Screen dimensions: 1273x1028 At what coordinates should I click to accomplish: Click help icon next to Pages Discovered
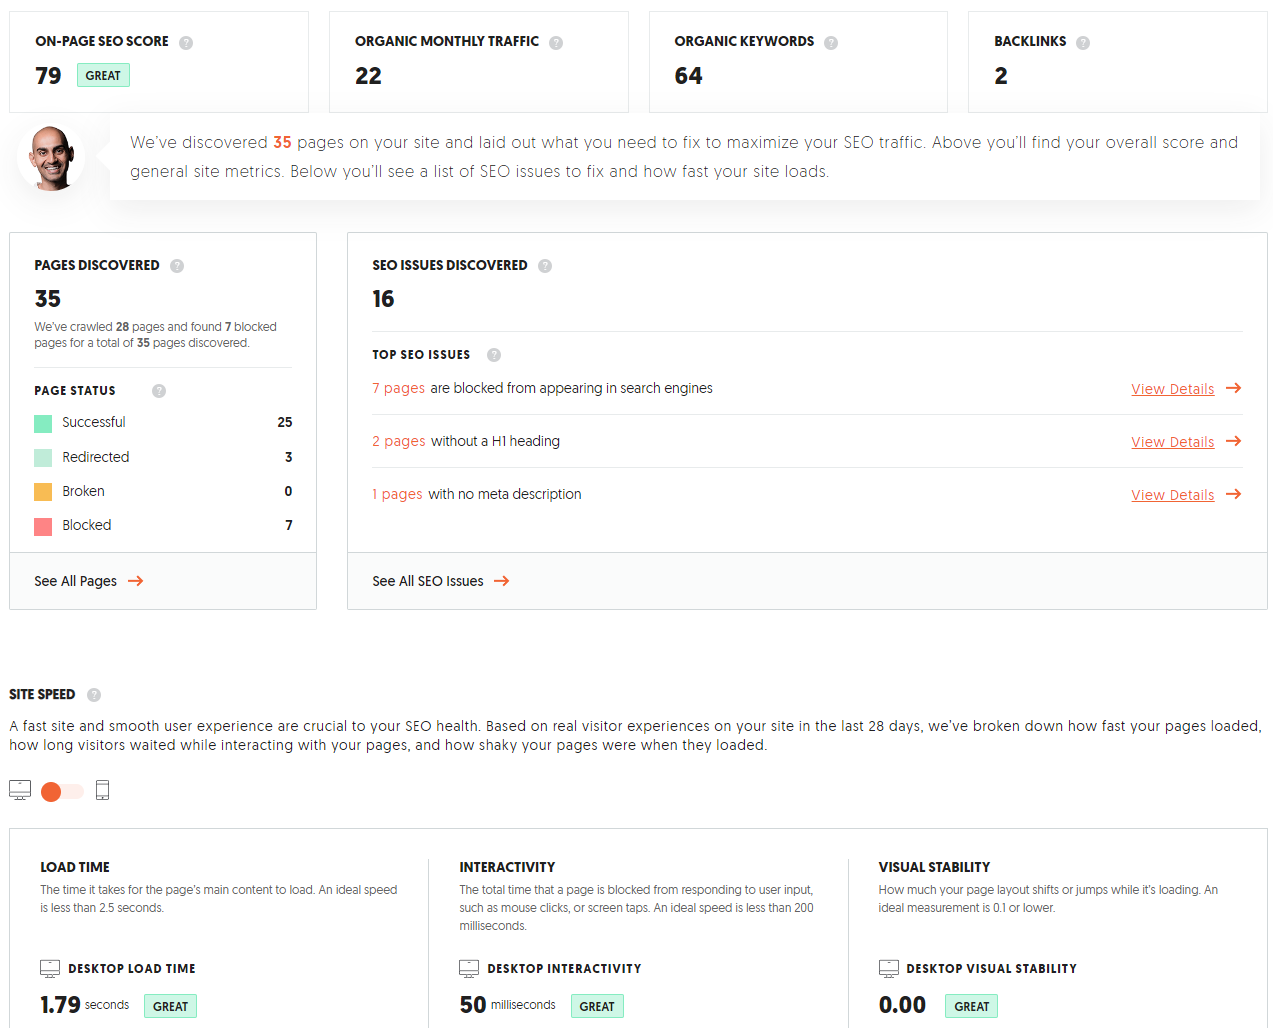click(177, 266)
